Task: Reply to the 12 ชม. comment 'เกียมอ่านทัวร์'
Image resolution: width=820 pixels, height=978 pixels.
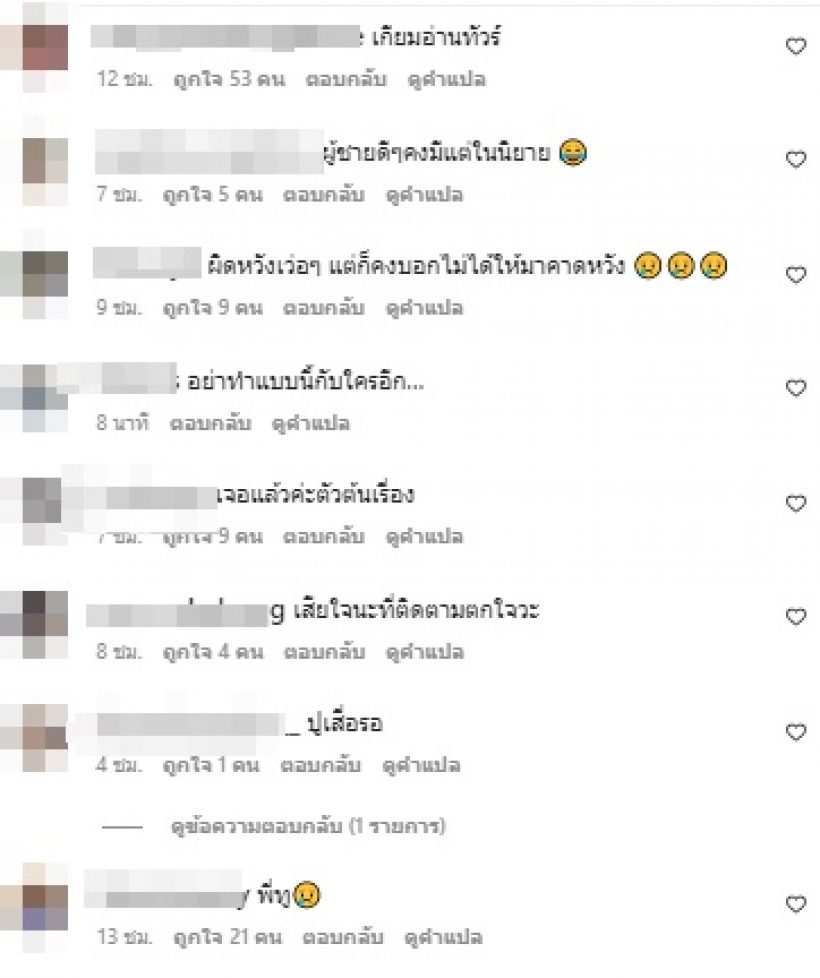Action: 346,79
